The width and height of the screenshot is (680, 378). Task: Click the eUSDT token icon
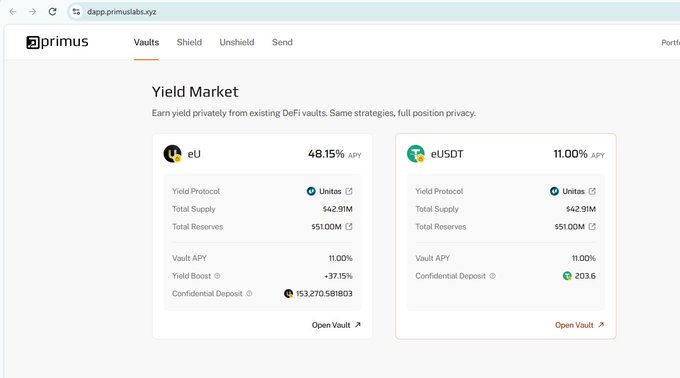point(415,154)
